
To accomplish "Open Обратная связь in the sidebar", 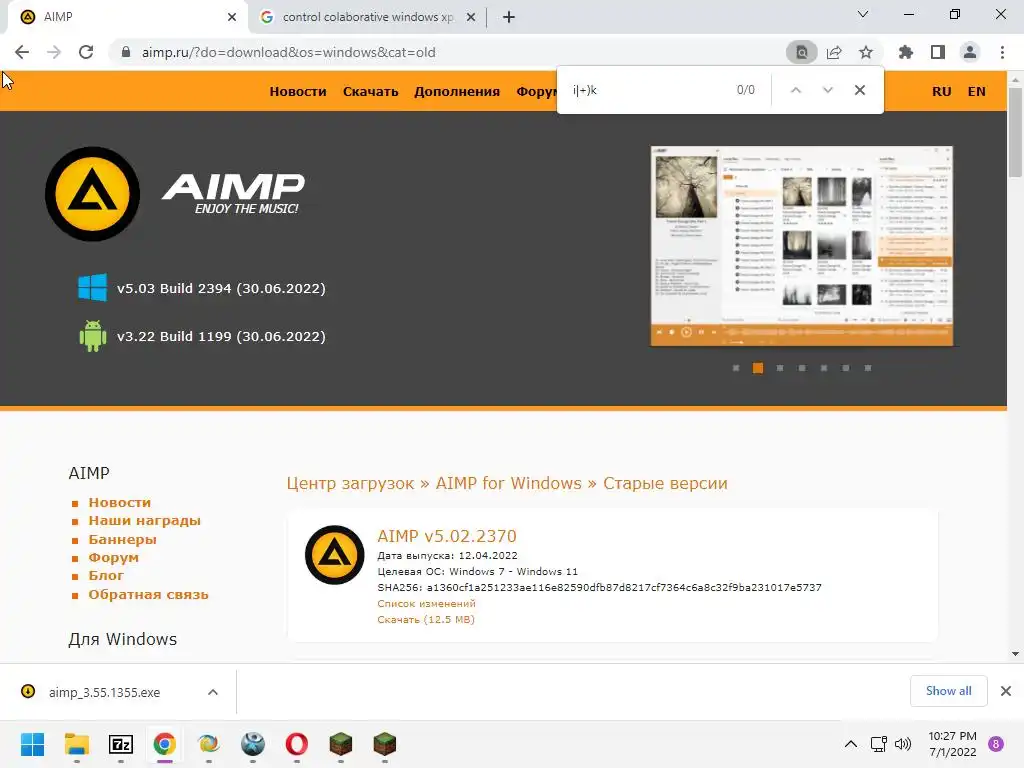I will coord(148,594).
